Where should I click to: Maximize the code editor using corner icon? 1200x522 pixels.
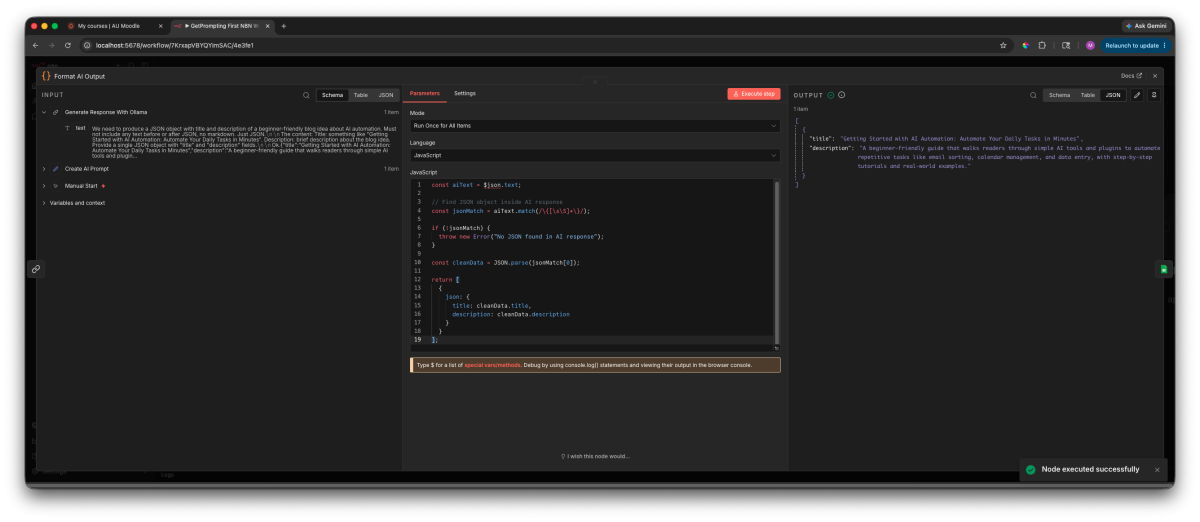776,347
